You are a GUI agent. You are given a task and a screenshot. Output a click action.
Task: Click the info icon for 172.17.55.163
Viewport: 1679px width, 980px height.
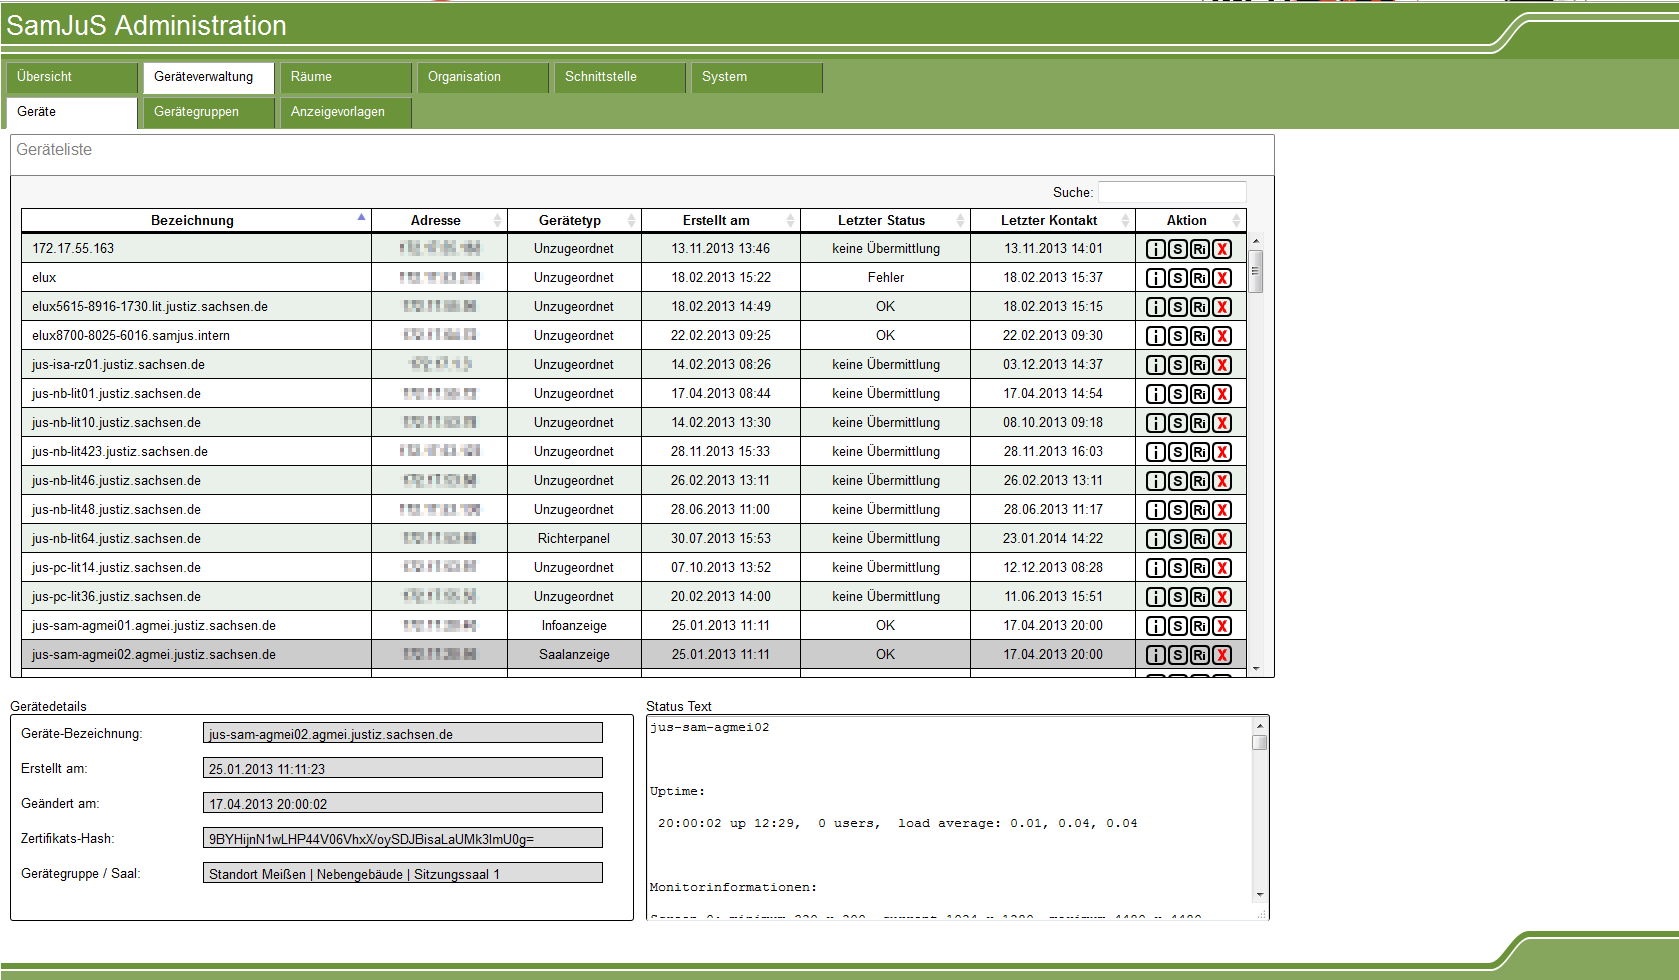(x=1155, y=249)
